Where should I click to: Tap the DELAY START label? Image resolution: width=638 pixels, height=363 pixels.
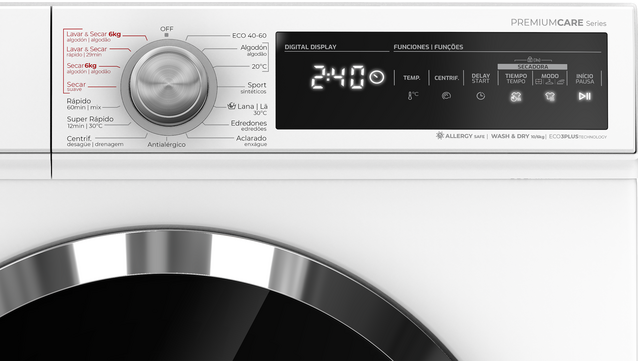[481, 79]
